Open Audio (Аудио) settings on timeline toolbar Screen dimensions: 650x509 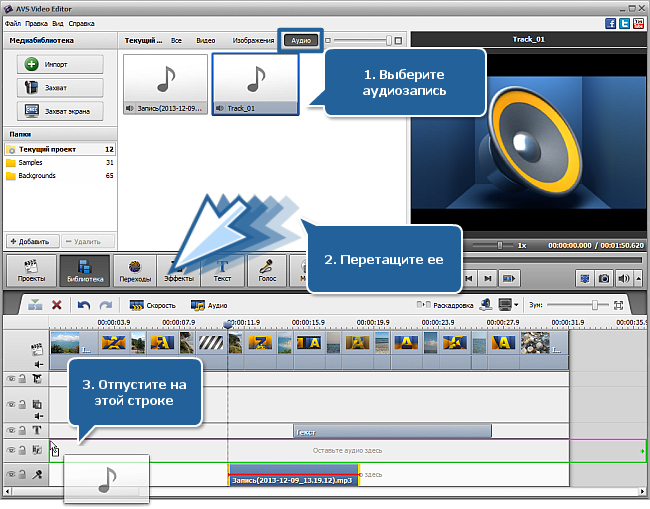point(209,305)
